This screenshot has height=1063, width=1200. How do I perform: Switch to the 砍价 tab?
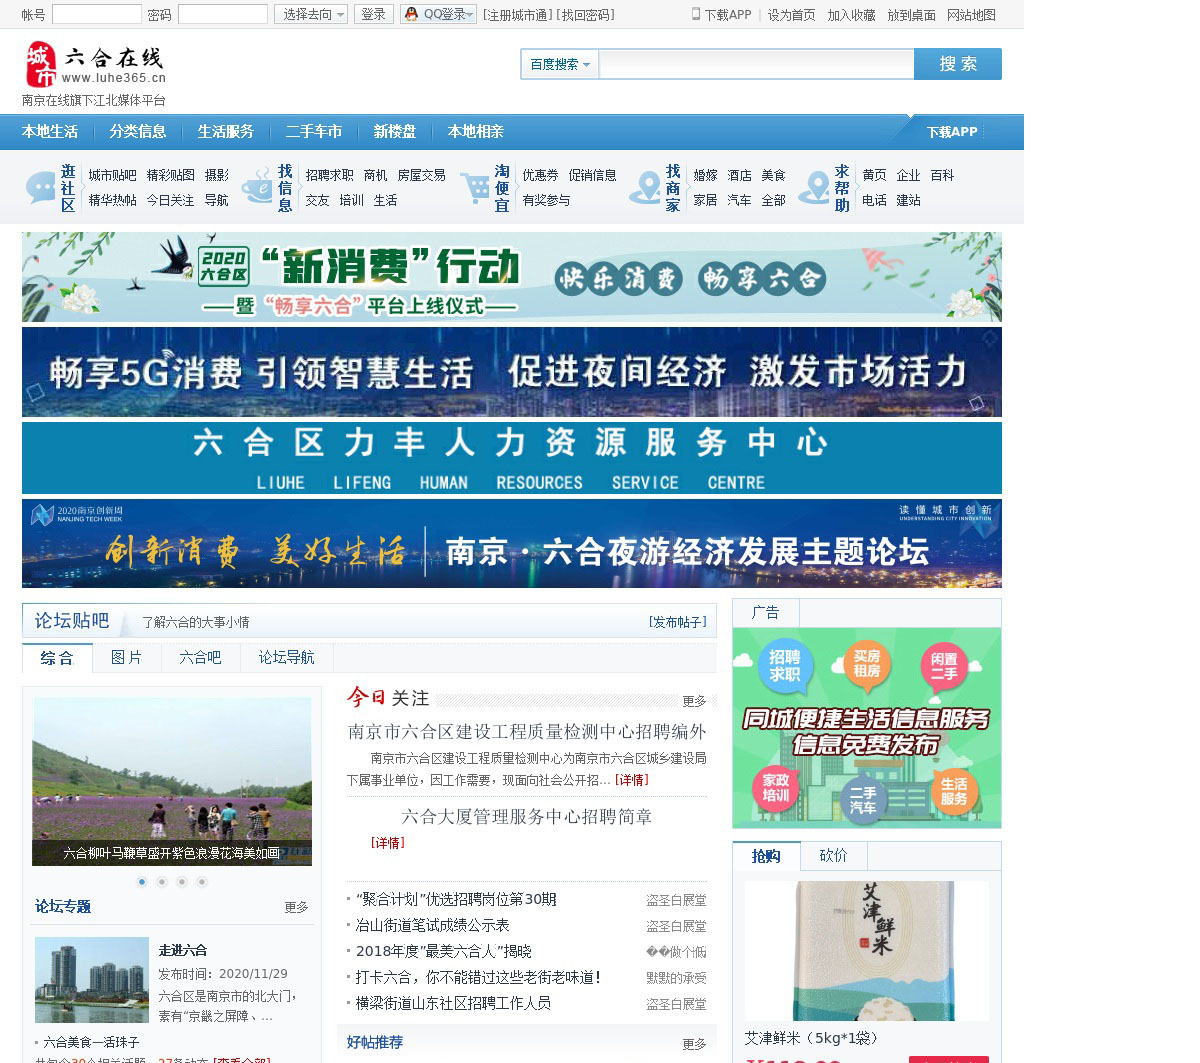click(833, 856)
